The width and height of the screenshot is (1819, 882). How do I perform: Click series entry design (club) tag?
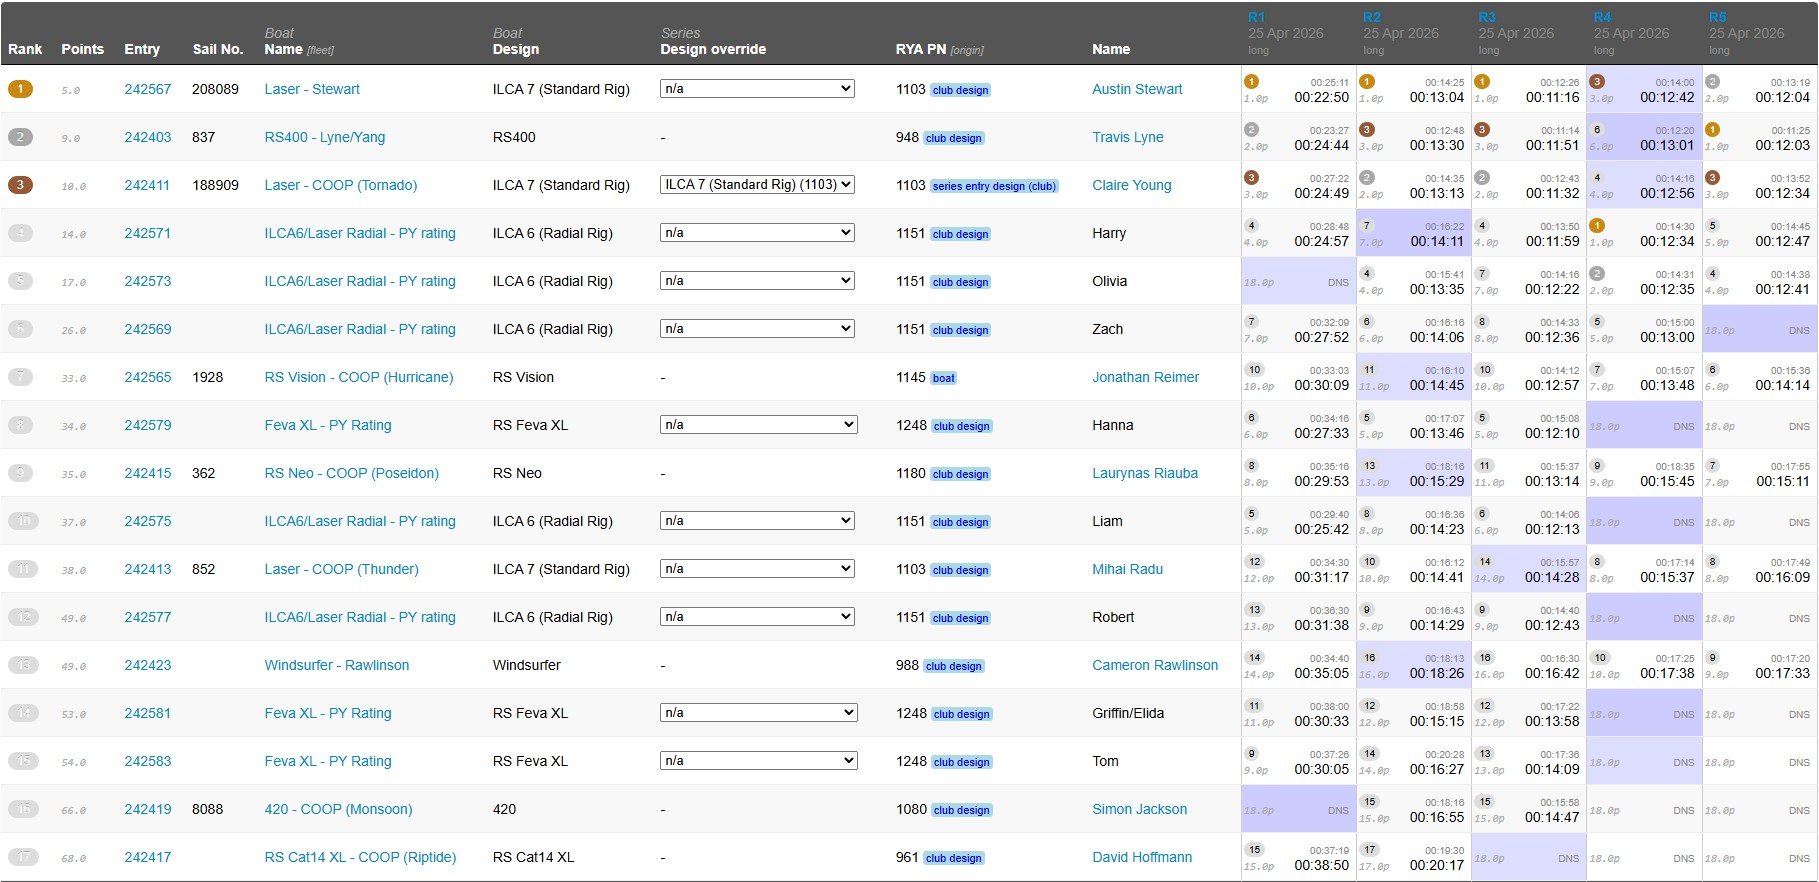click(x=994, y=186)
